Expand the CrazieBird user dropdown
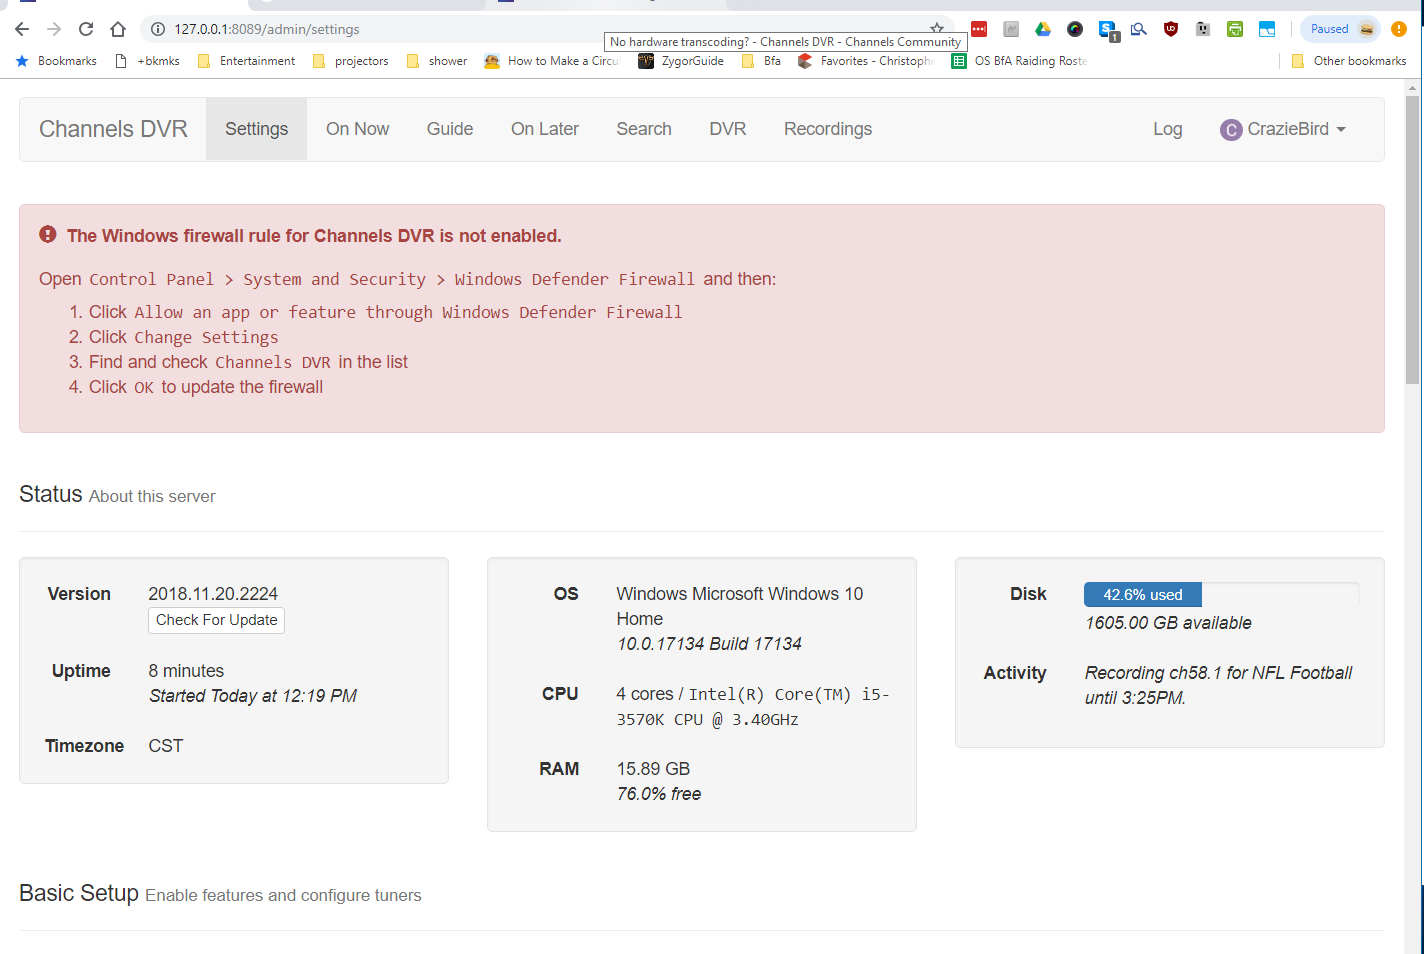The width and height of the screenshot is (1424, 954). pos(1283,129)
